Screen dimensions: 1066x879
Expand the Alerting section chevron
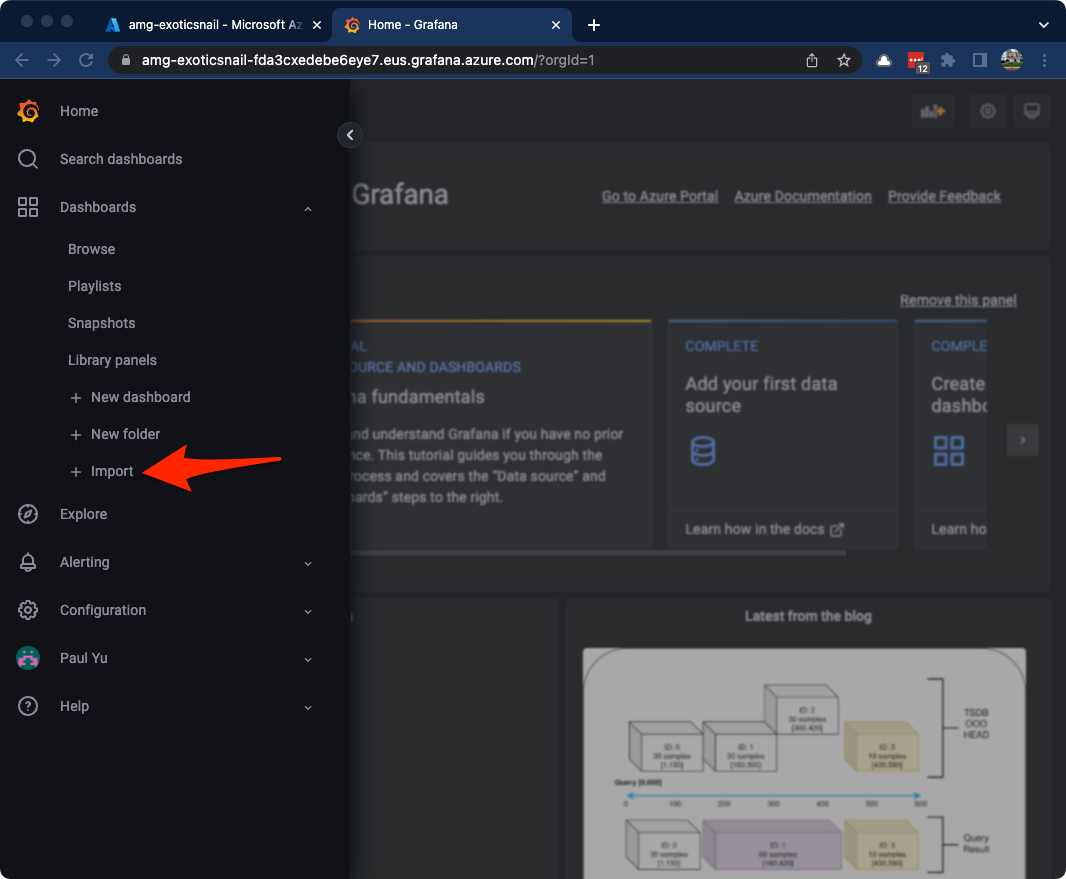click(308, 563)
